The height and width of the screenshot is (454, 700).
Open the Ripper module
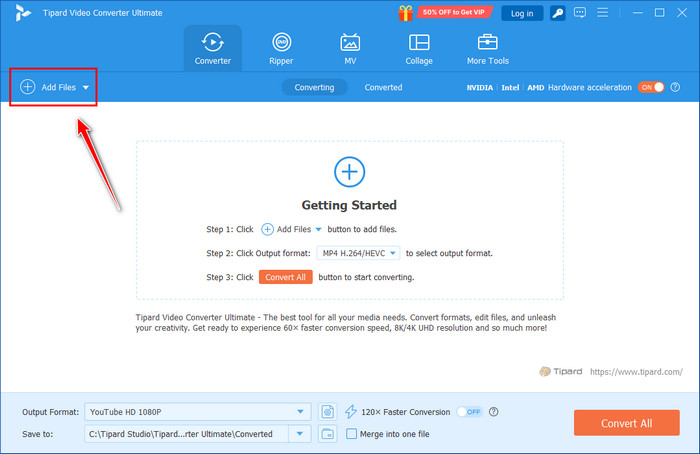[x=282, y=48]
